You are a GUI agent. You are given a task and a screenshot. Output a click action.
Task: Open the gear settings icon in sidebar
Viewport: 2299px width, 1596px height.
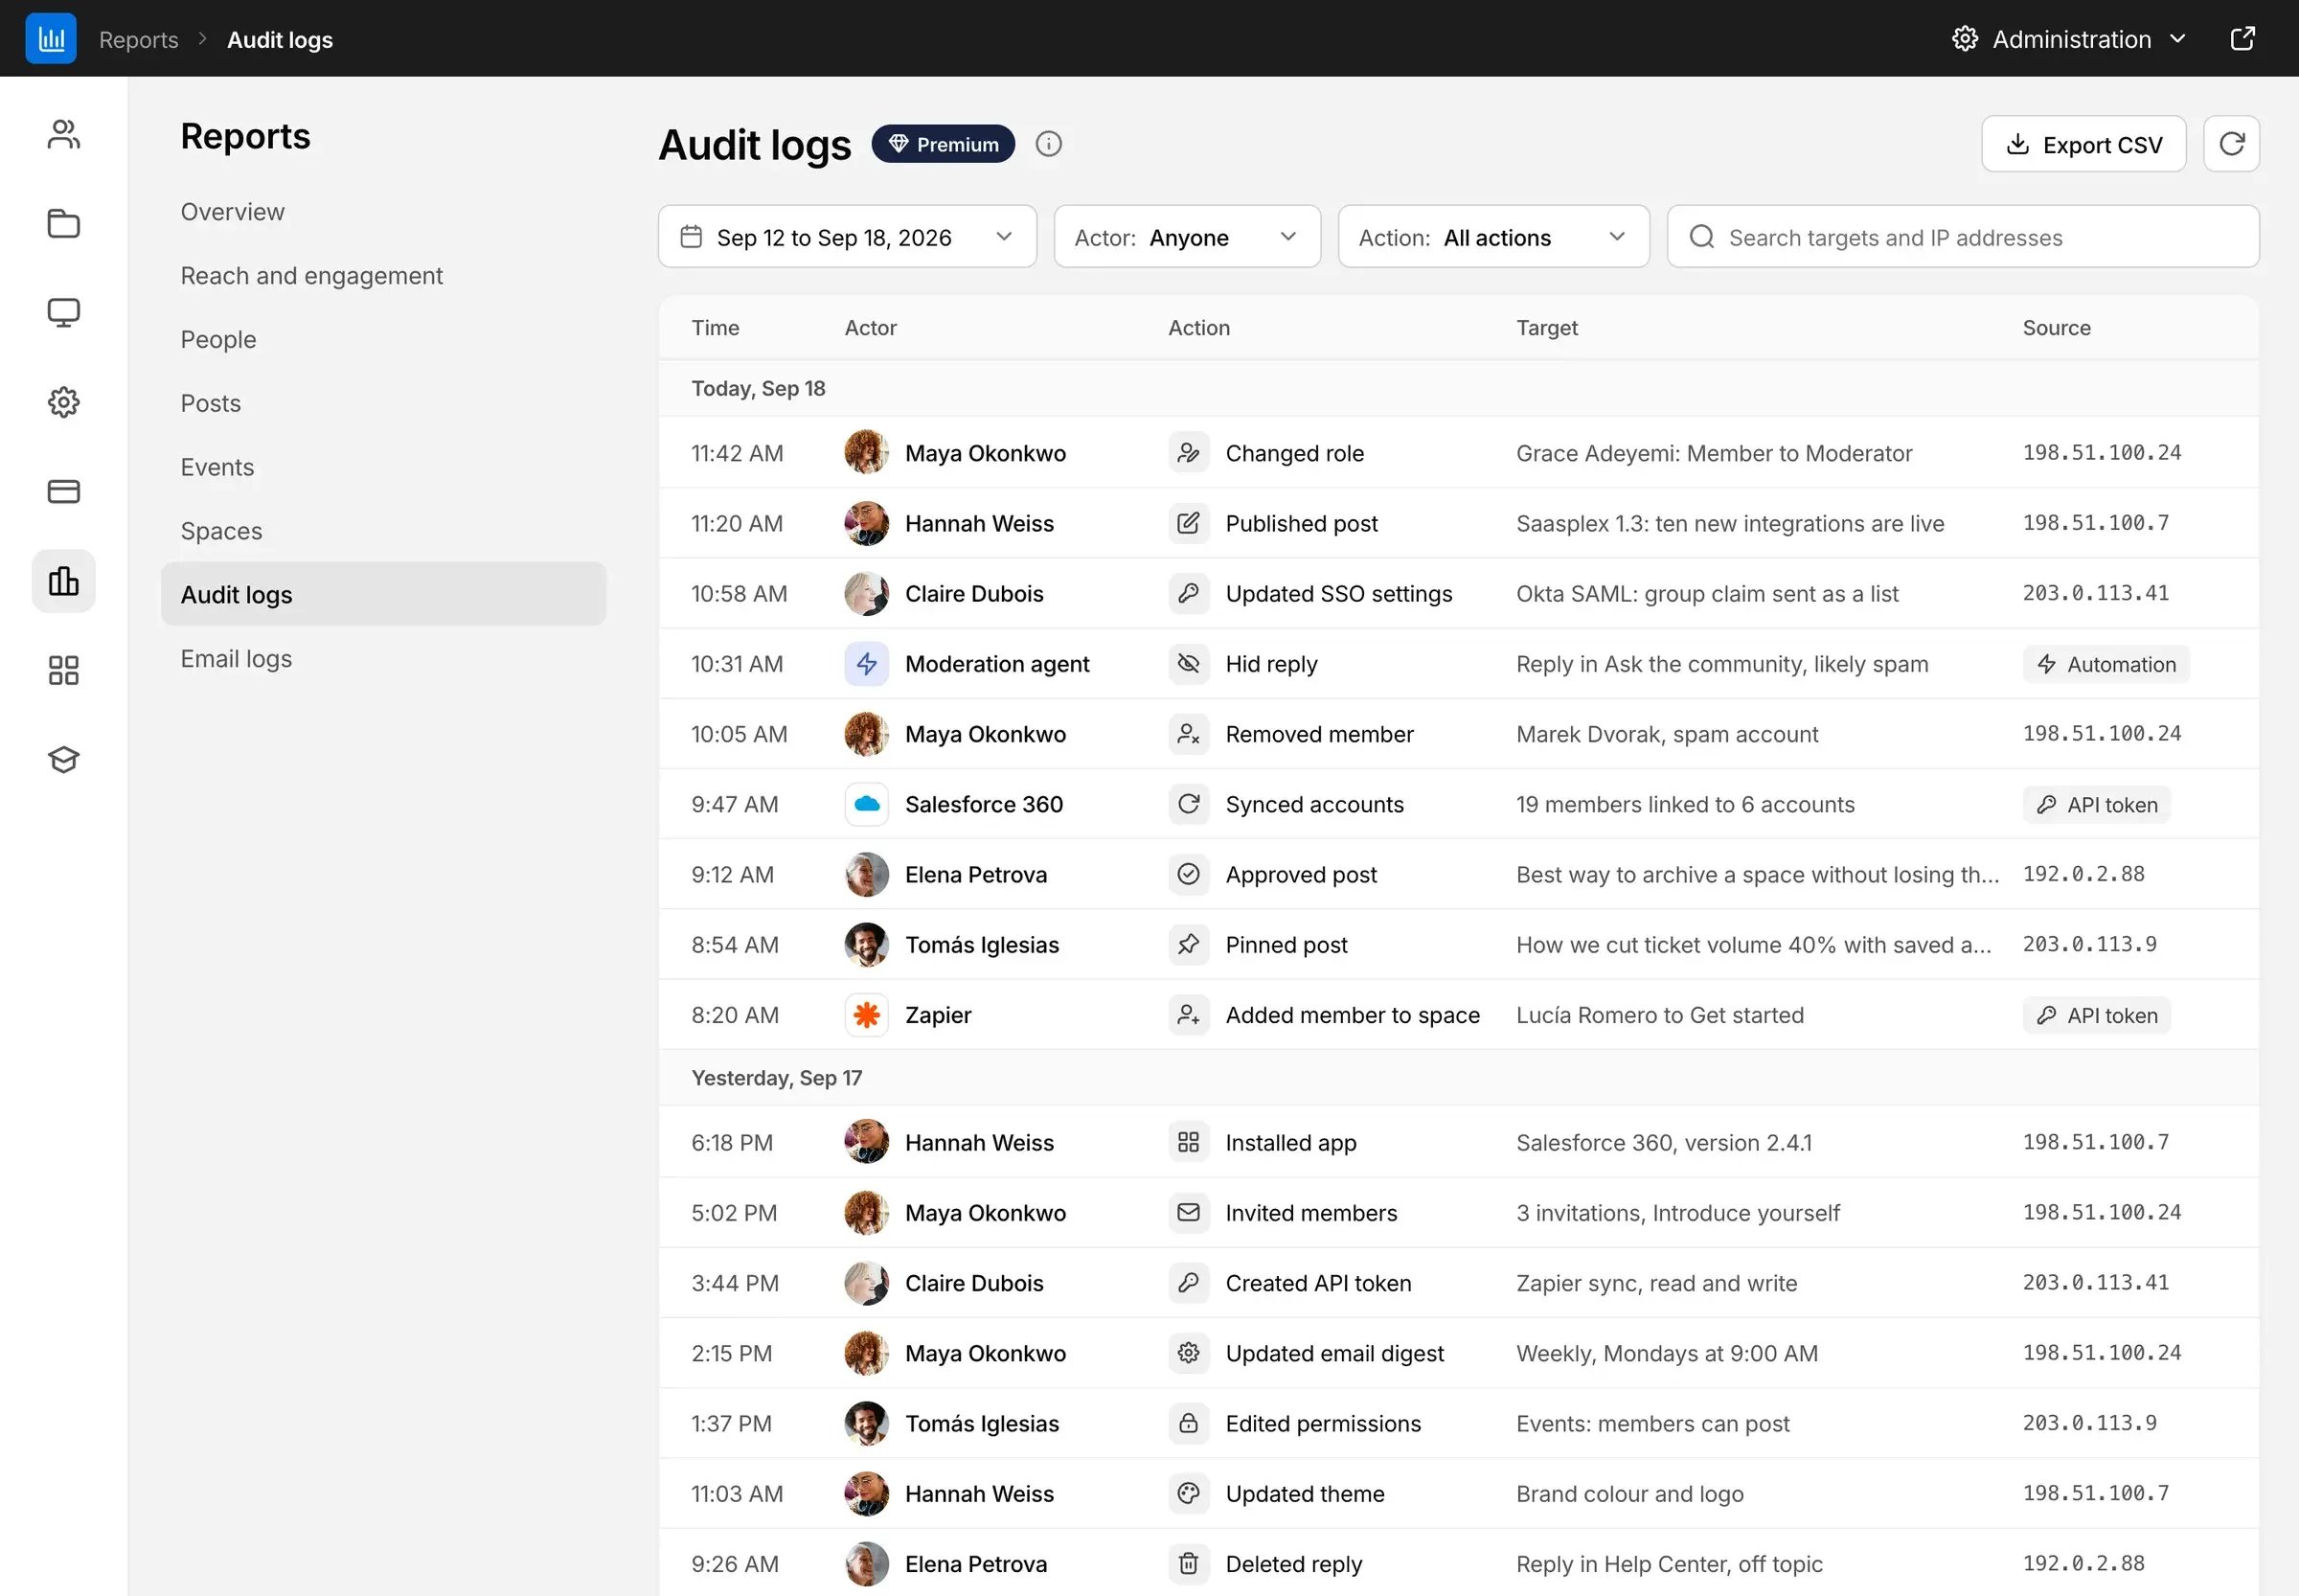point(63,402)
